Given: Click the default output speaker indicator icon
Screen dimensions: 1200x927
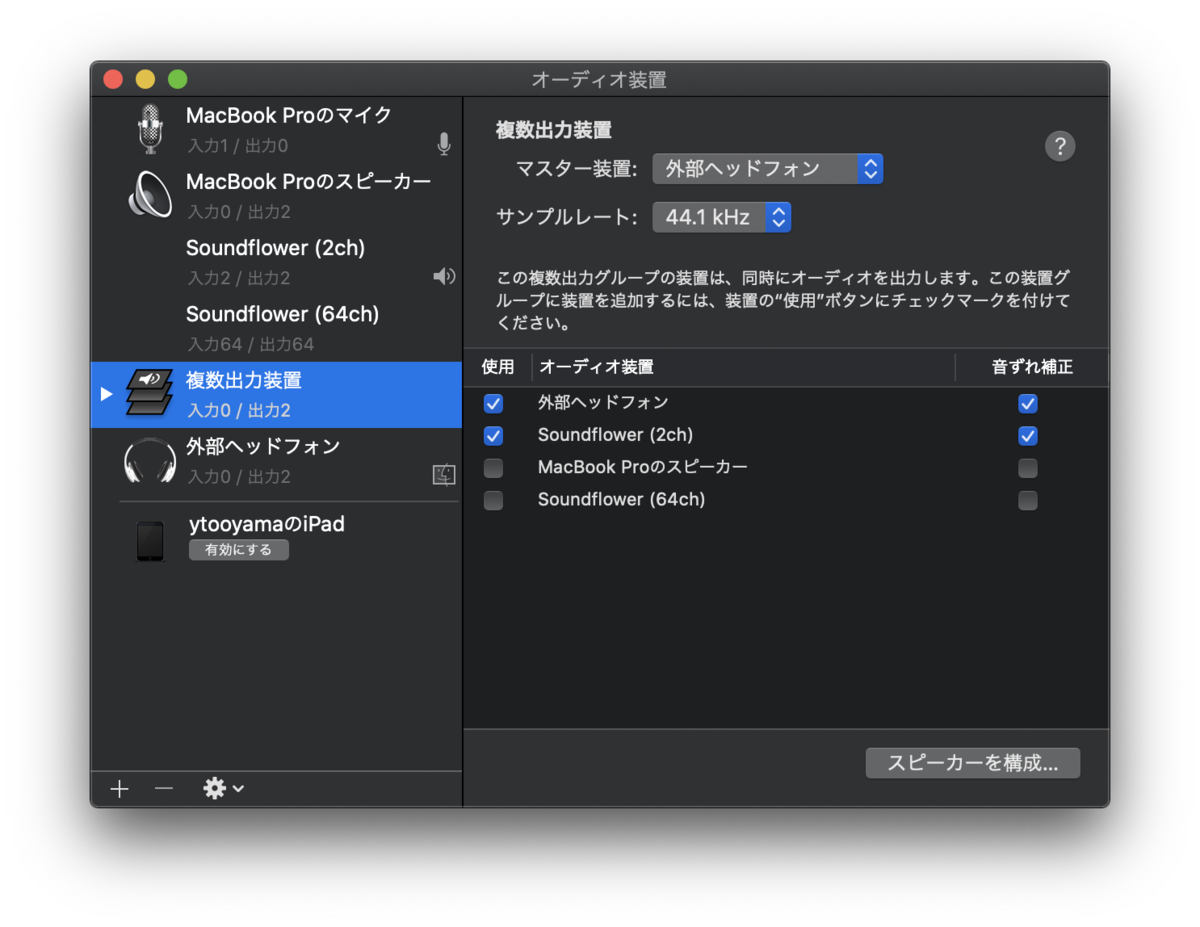Looking at the screenshot, I should (444, 277).
